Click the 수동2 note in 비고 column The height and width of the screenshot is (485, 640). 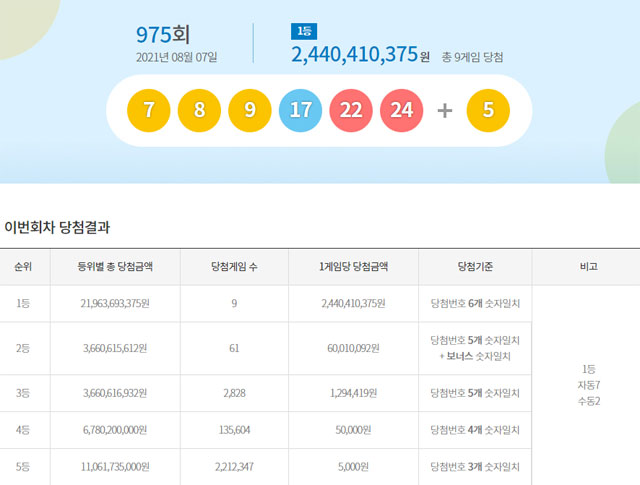pyautogui.click(x=589, y=401)
